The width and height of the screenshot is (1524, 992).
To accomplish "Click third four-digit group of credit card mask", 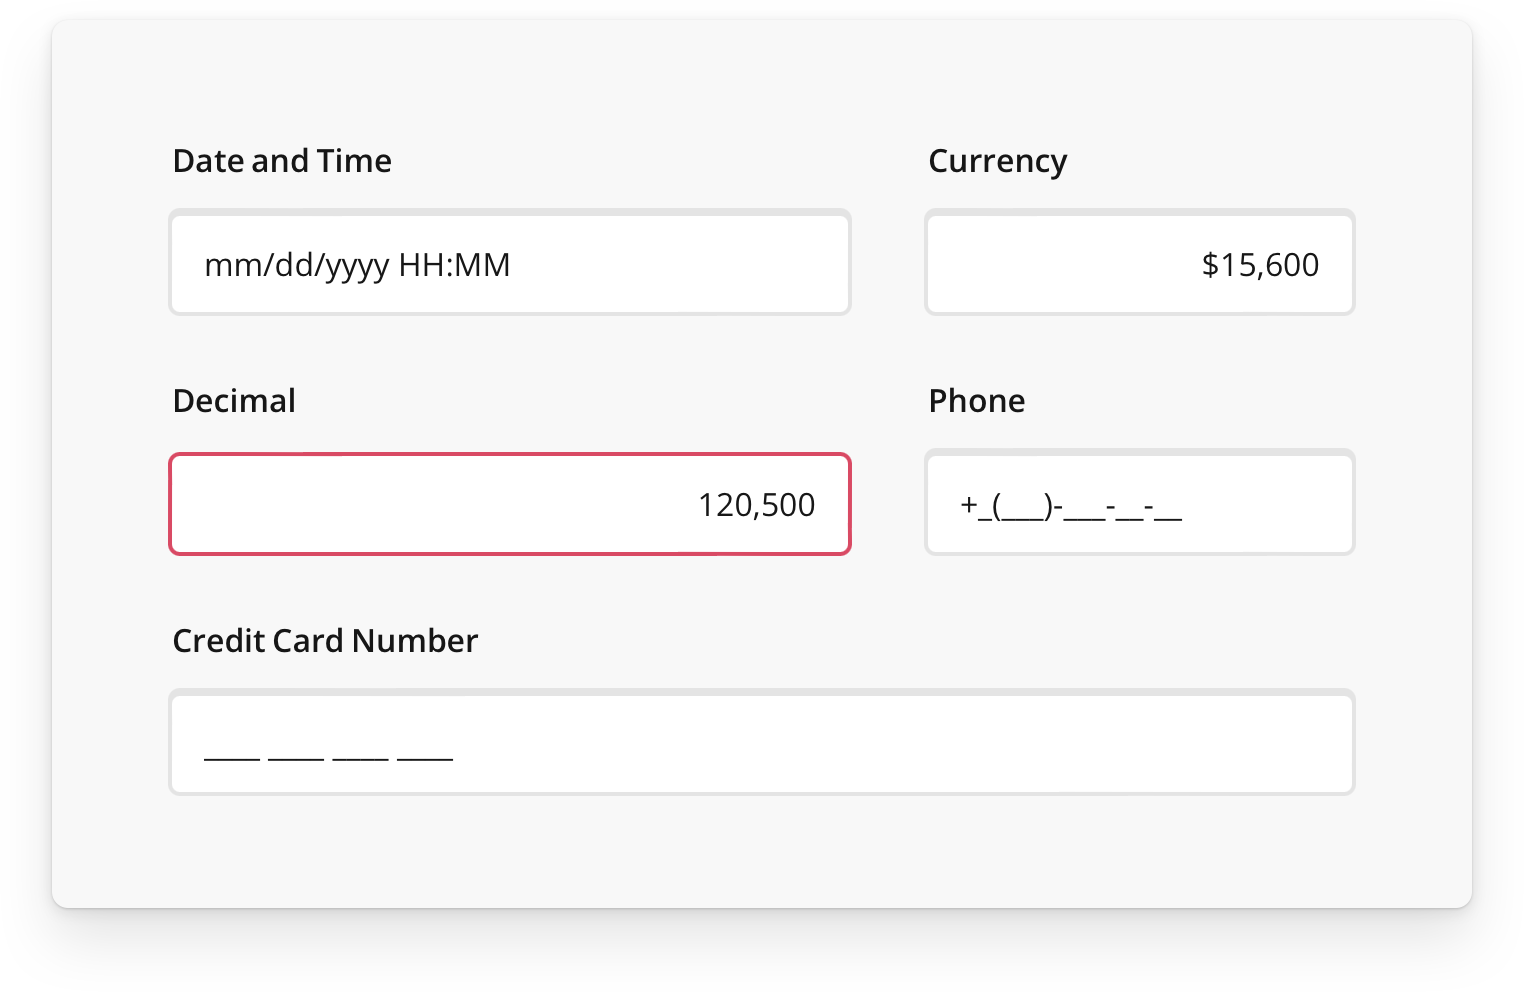I will pyautogui.click(x=360, y=755).
